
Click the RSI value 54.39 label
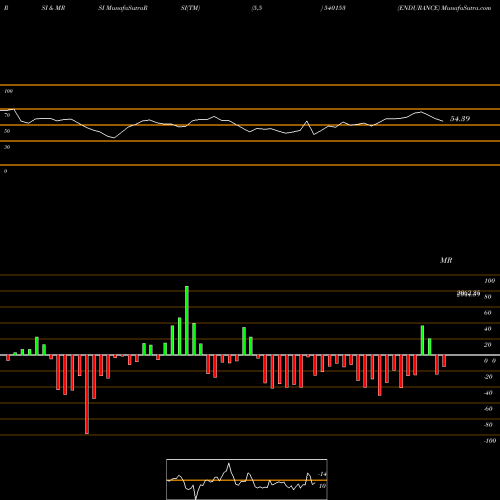point(460,119)
